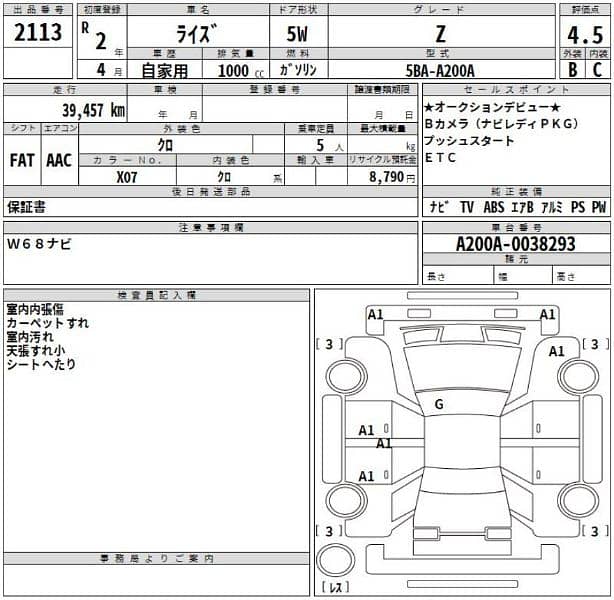Click the inspector note シートへたり
The image size is (614, 600).
[41, 364]
